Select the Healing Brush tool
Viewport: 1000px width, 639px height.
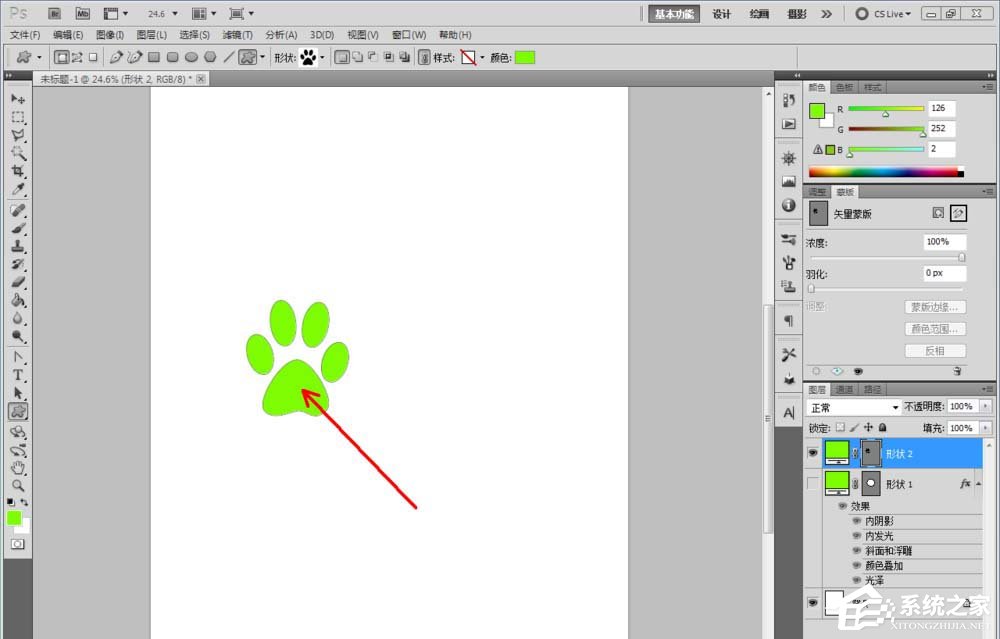[x=18, y=210]
